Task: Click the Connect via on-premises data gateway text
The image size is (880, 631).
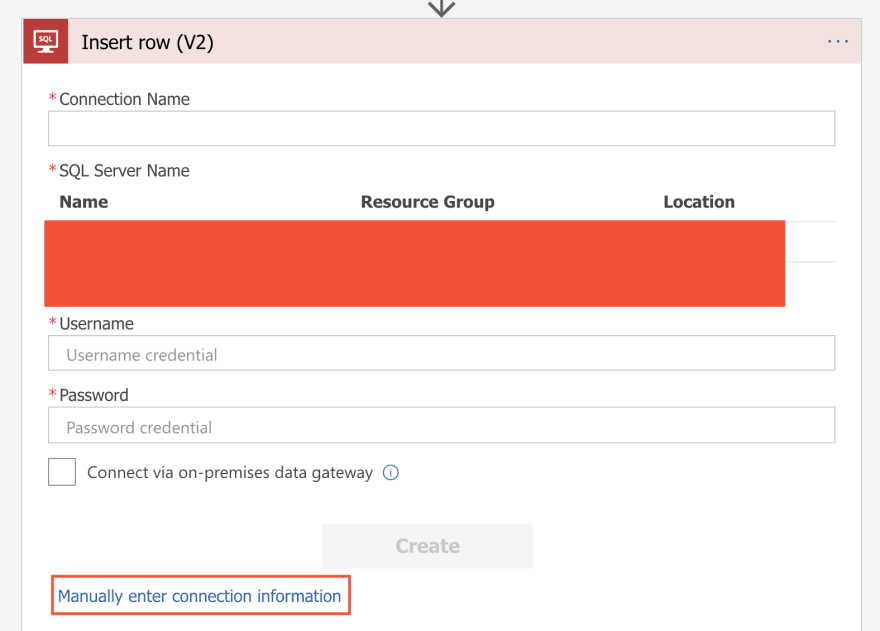Action: pos(230,473)
